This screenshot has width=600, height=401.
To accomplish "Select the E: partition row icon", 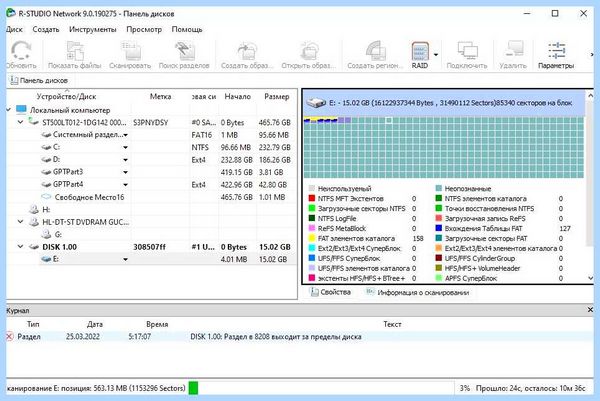I will 46,259.
